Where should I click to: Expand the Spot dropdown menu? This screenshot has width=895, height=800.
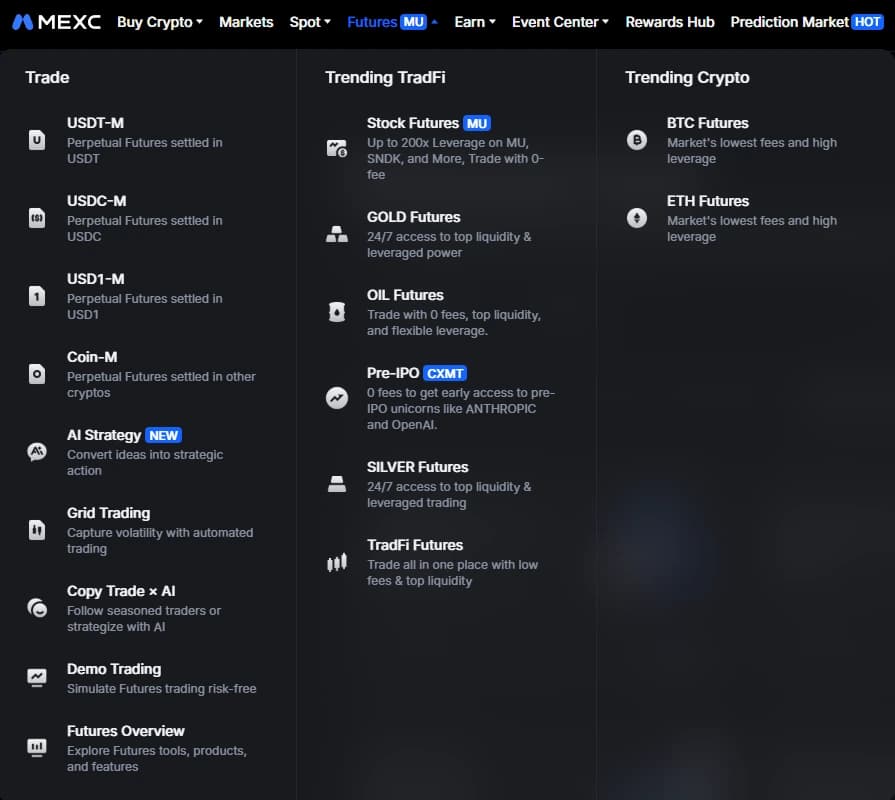click(x=310, y=22)
